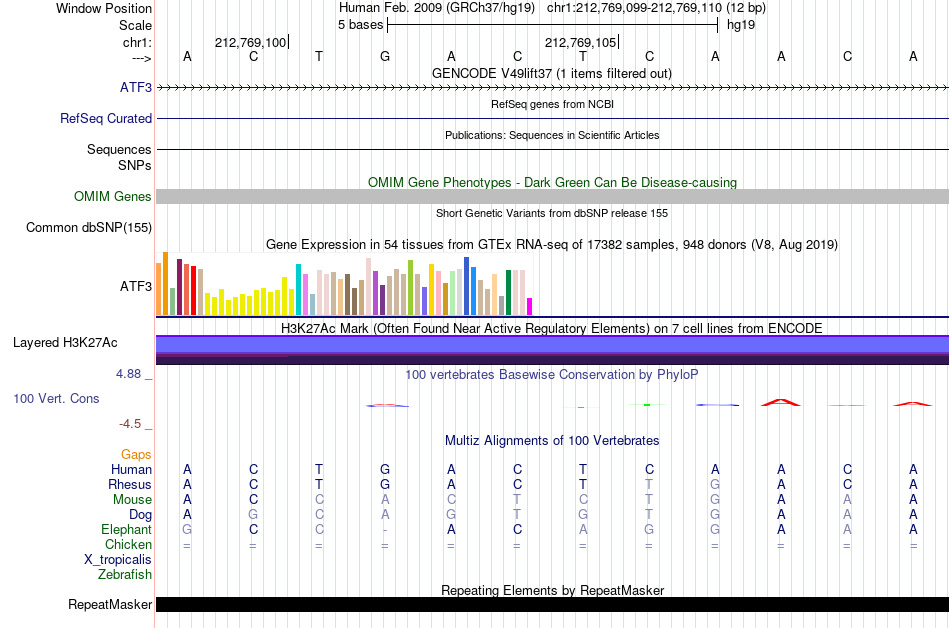This screenshot has width=950, height=628.
Task: Click the GENCODE V49lift37 track title
Action: 552,73
